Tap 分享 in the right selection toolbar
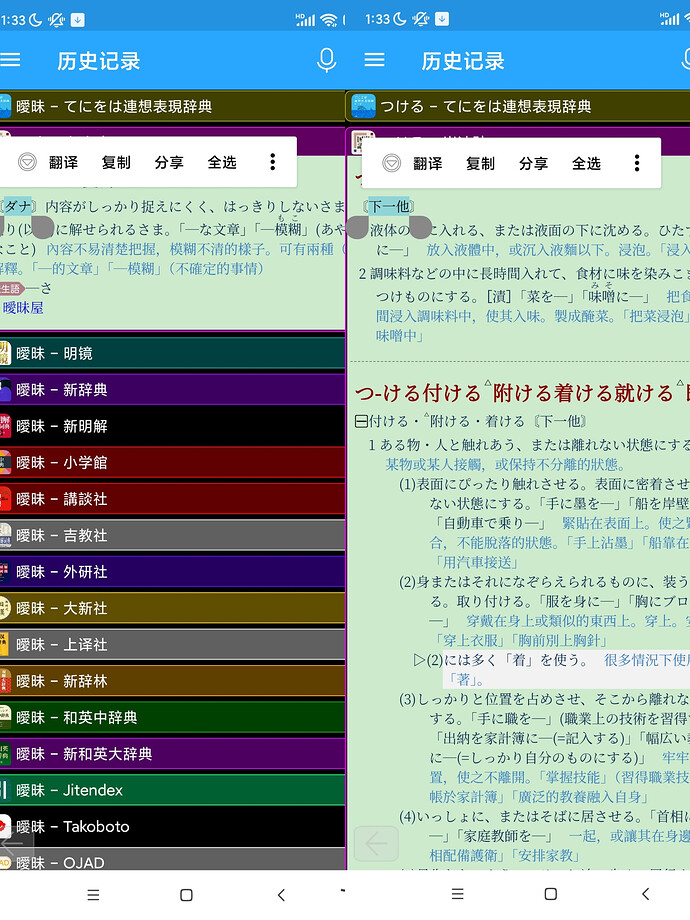This screenshot has width=690, height=920. click(533, 164)
